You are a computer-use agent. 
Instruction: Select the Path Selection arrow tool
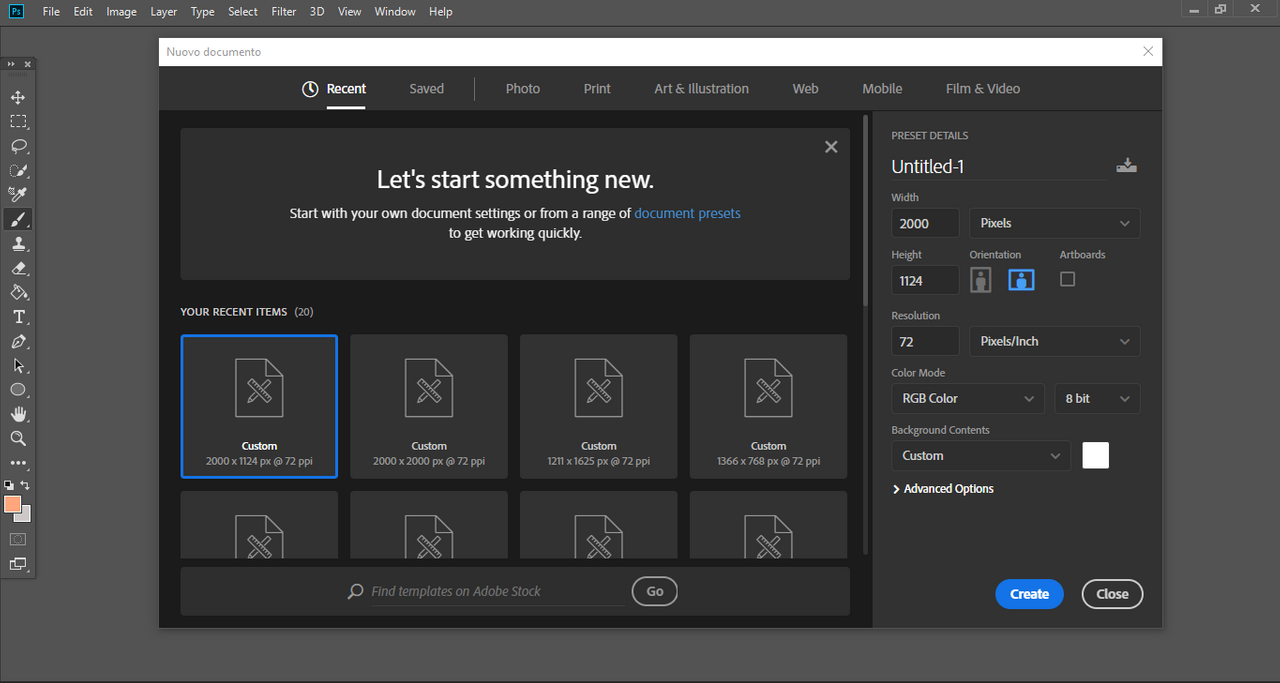coord(18,365)
